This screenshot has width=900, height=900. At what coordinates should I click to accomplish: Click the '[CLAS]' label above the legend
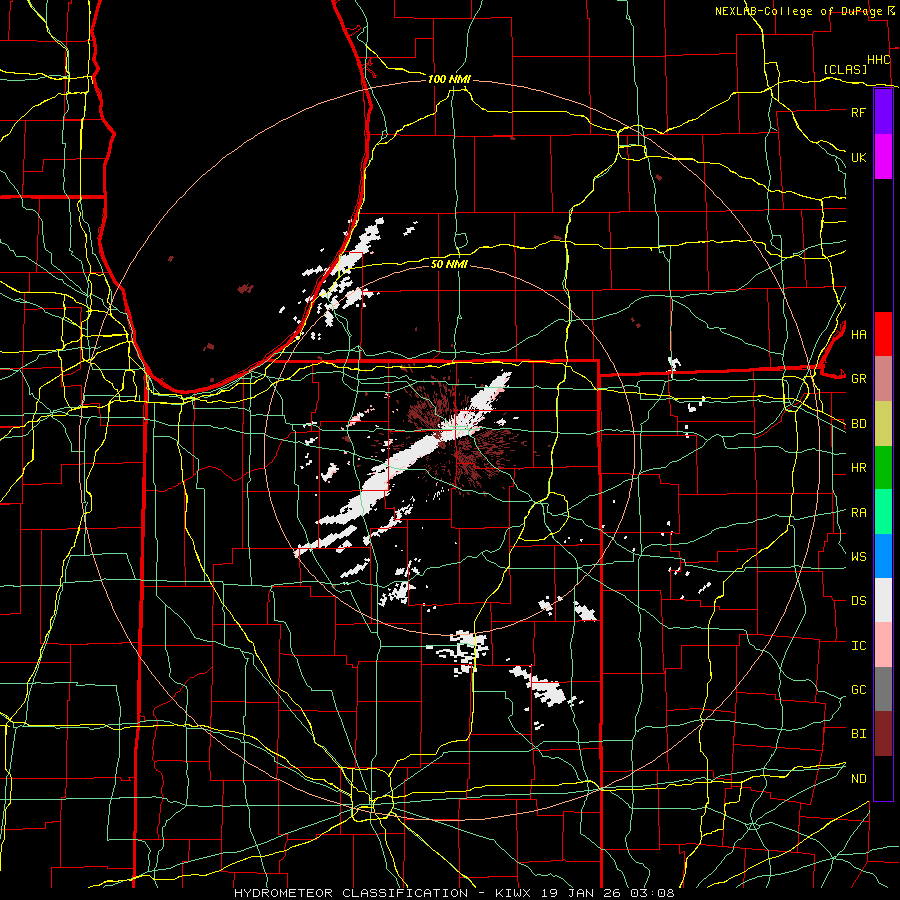(845, 69)
